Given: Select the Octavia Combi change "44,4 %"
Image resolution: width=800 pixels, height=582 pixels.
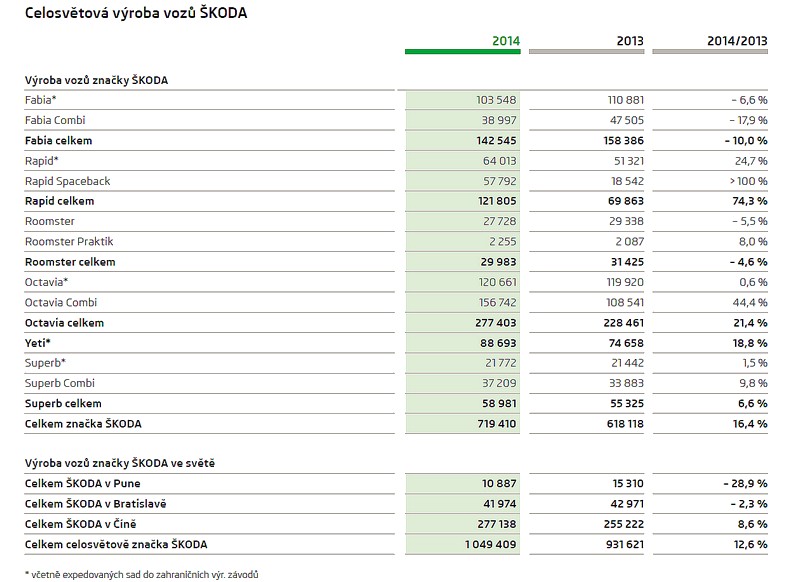Looking at the screenshot, I should 750,302.
